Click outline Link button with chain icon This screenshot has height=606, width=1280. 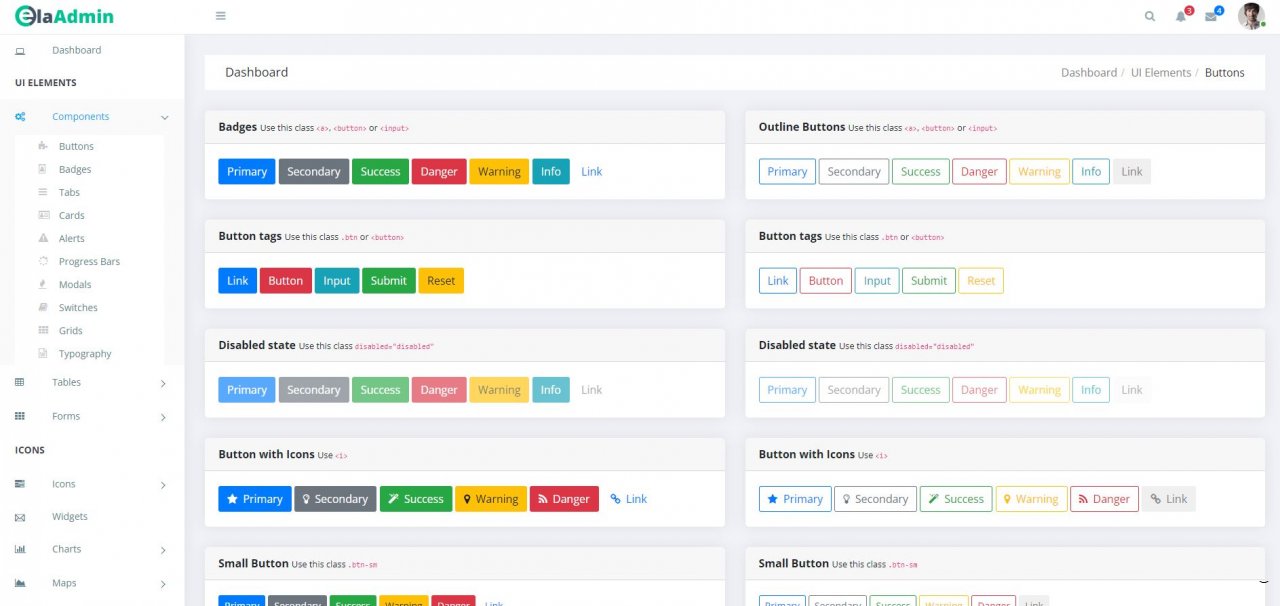[x=1169, y=498]
